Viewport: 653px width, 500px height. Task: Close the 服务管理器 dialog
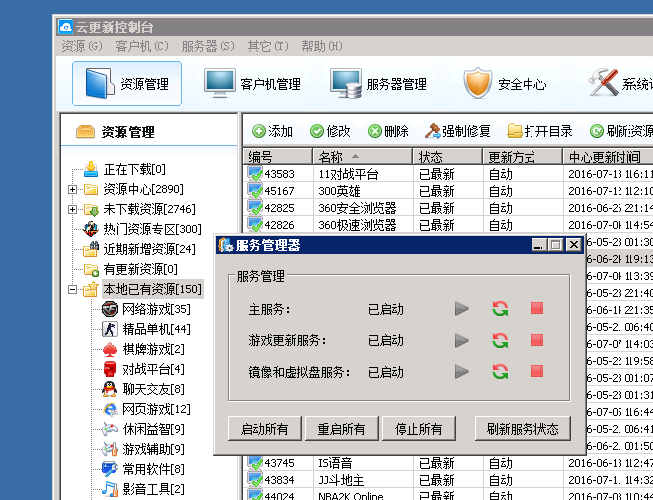(574, 245)
